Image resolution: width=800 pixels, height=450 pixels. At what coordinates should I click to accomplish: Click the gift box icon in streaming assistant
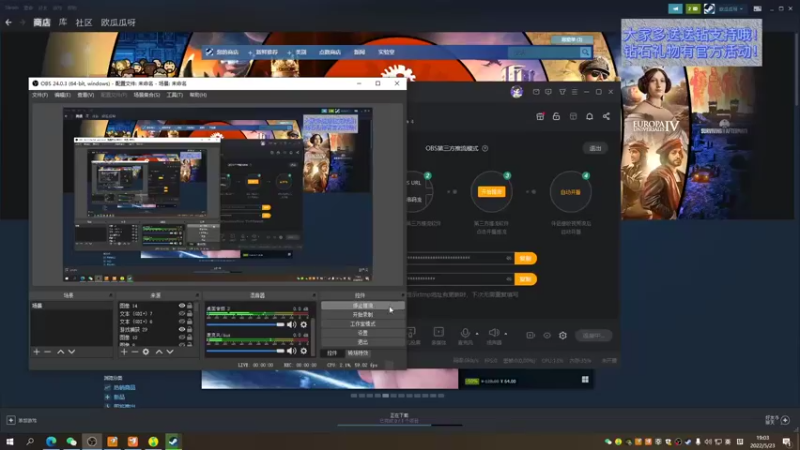(540, 116)
